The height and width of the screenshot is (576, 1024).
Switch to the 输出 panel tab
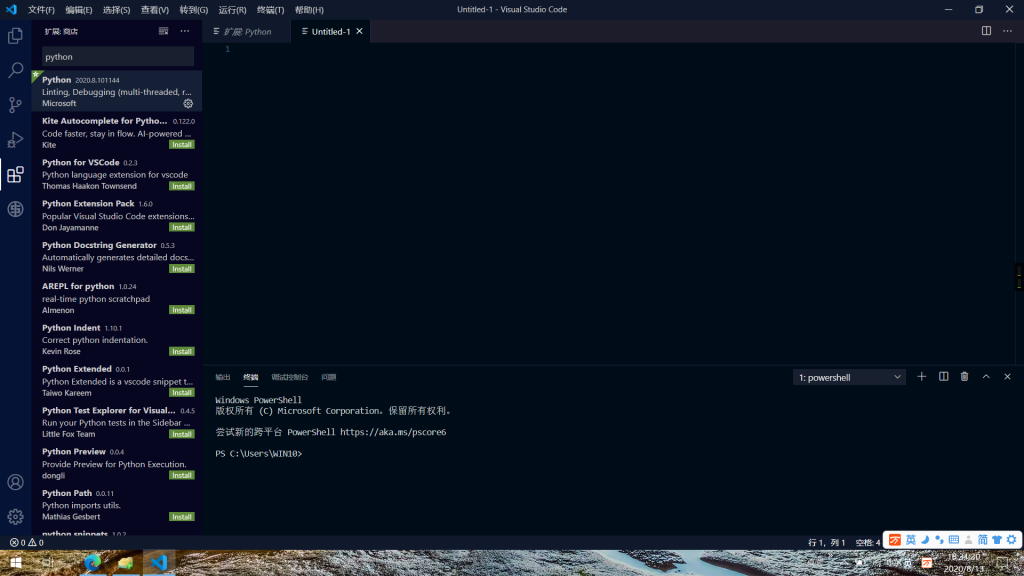pyautogui.click(x=223, y=377)
